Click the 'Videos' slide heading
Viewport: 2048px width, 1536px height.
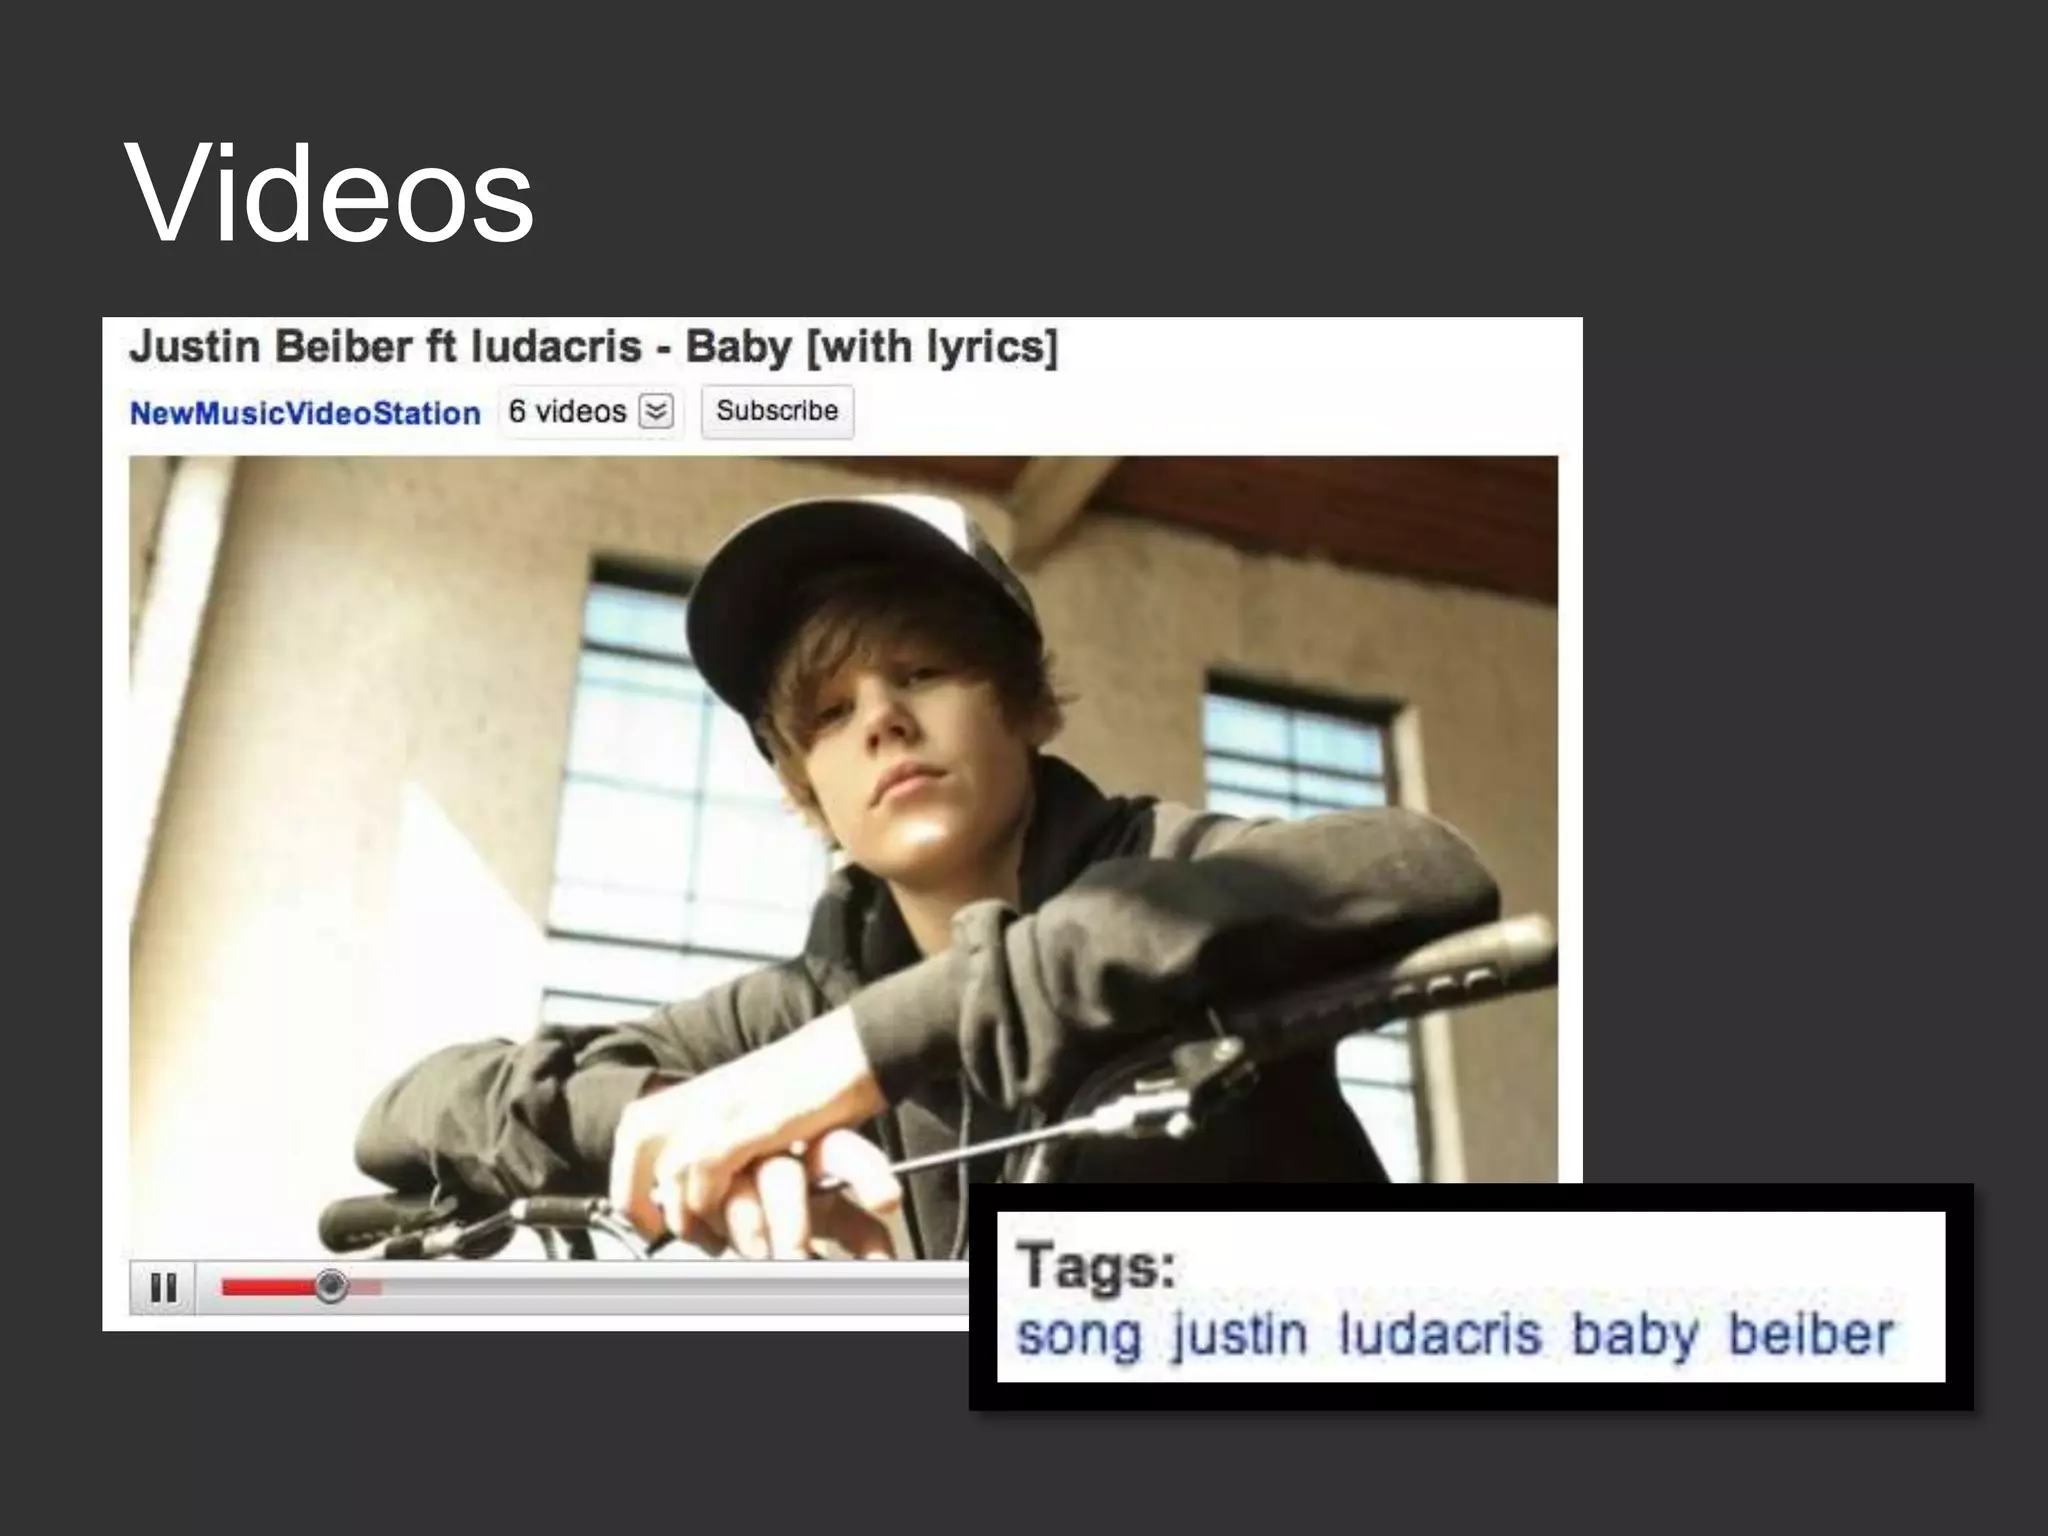[x=329, y=192]
